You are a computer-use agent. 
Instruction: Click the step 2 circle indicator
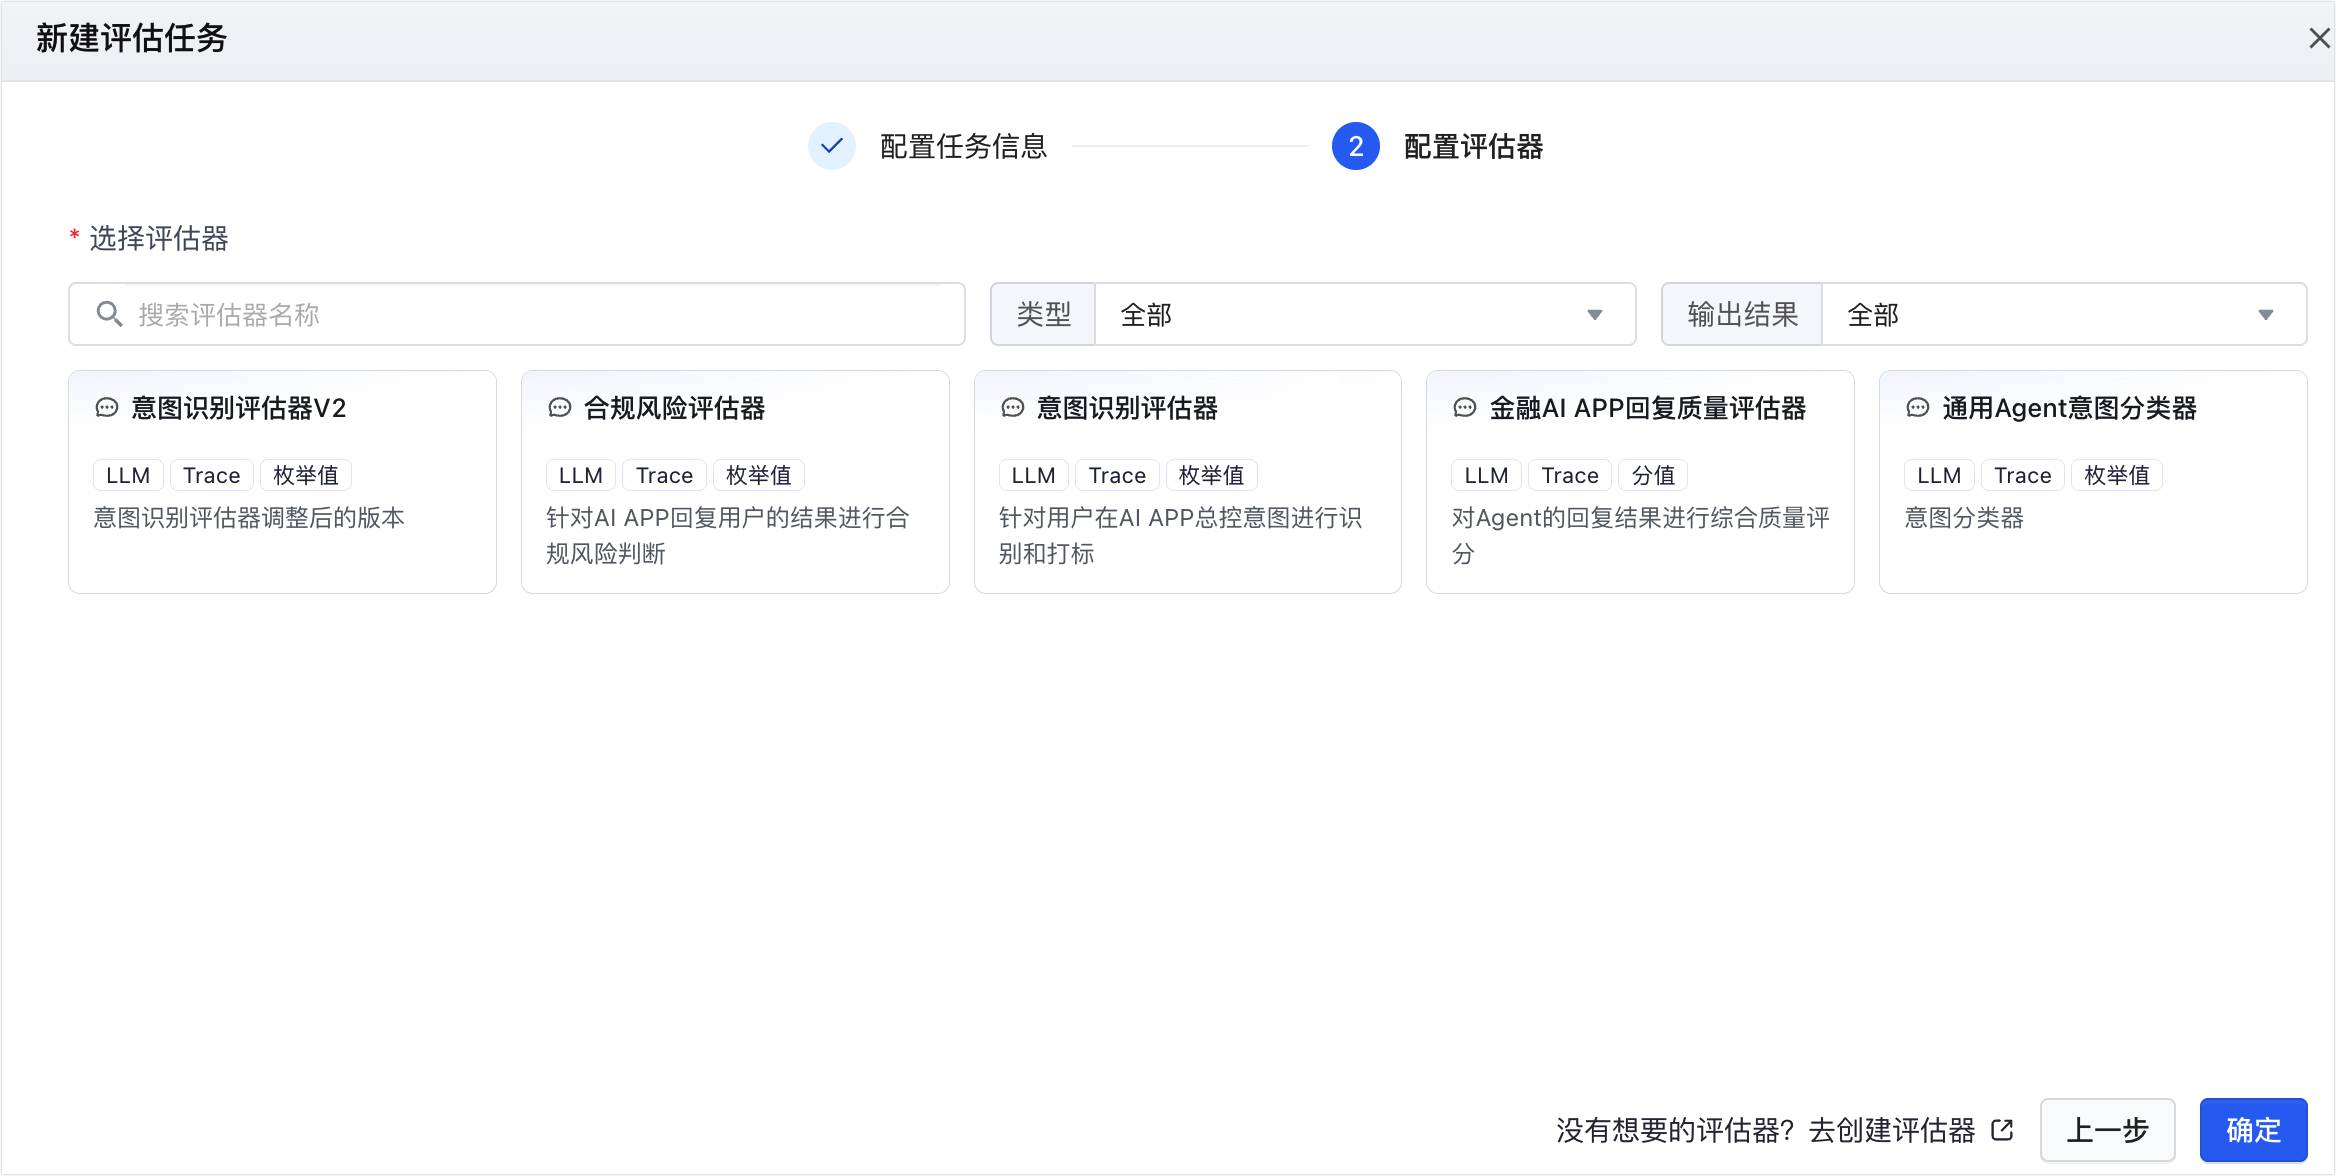[x=1356, y=146]
